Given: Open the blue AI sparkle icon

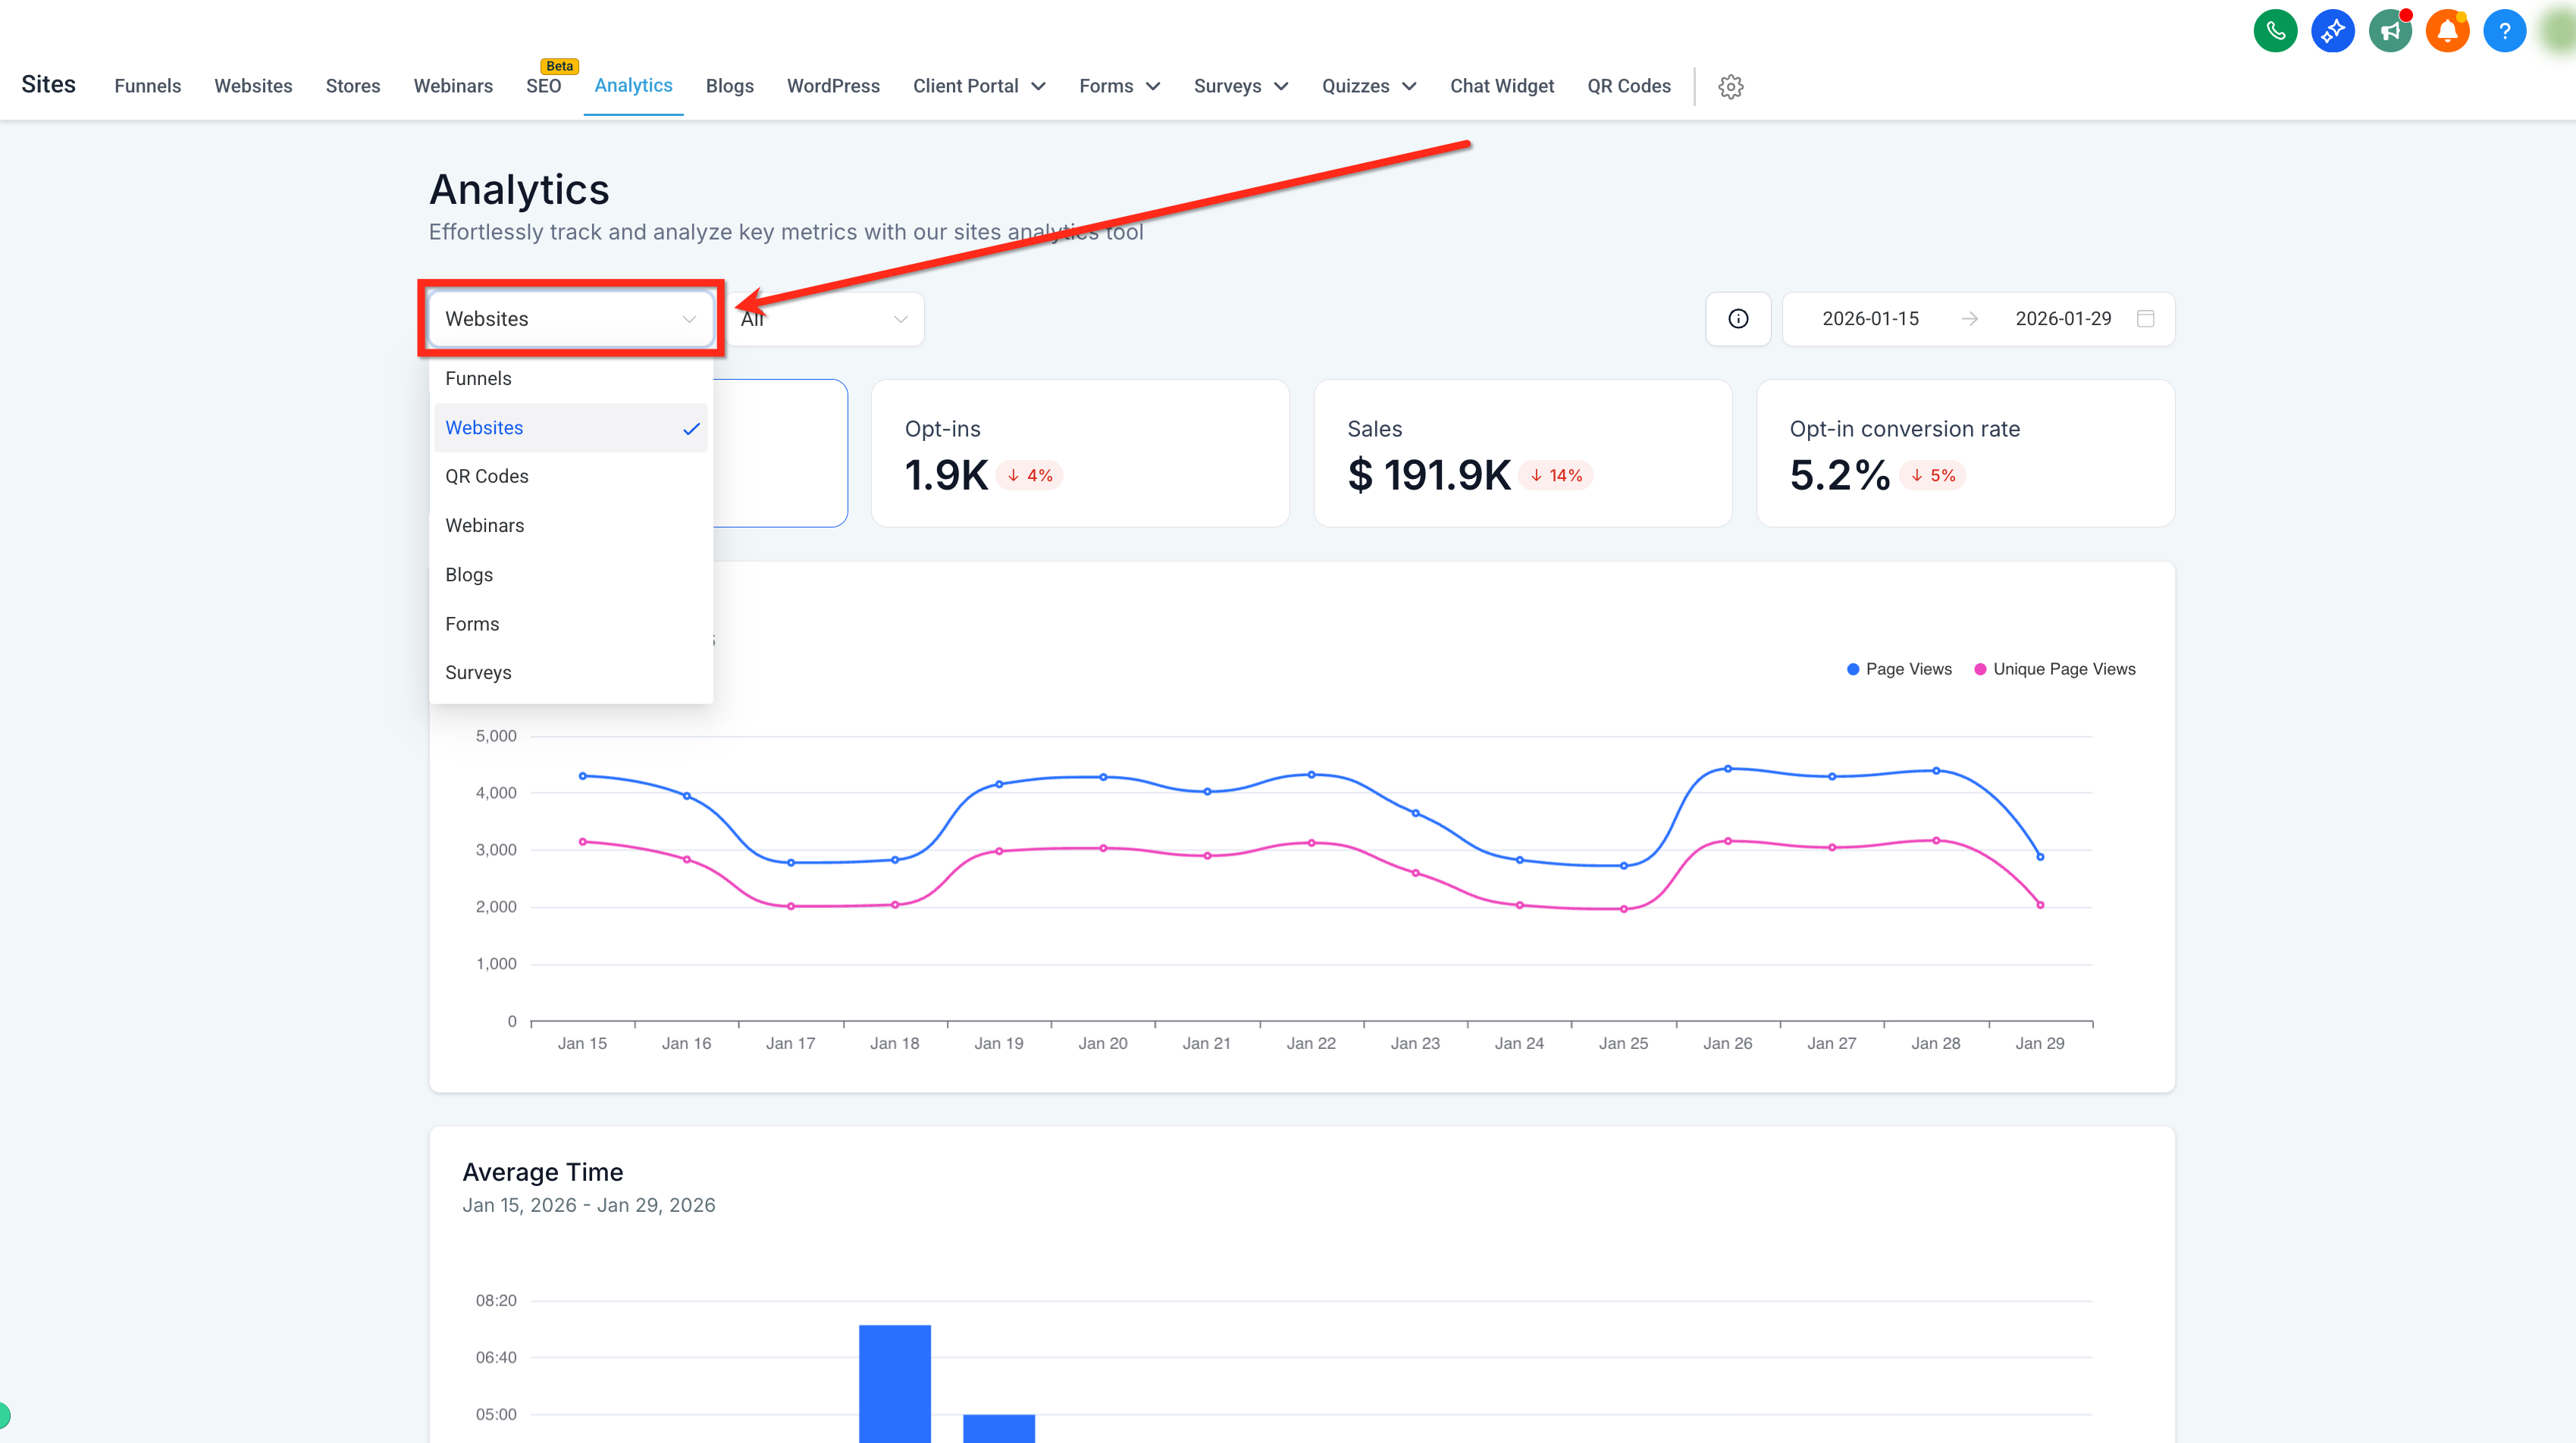Looking at the screenshot, I should coord(2332,31).
